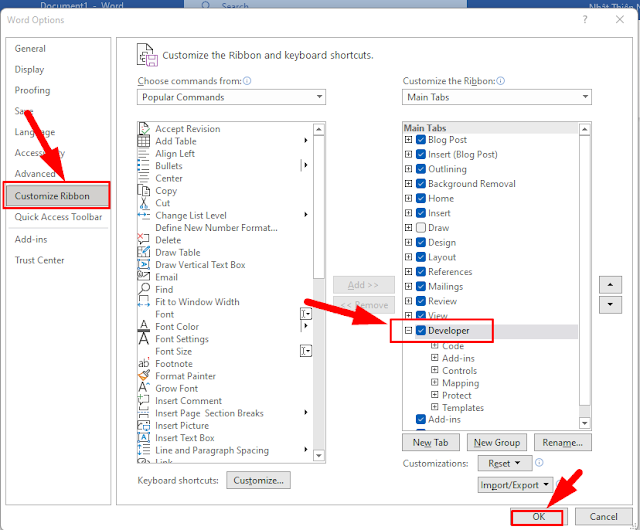The image size is (640, 530).
Task: Expand the Templates group node
Action: pyautogui.click(x=435, y=407)
